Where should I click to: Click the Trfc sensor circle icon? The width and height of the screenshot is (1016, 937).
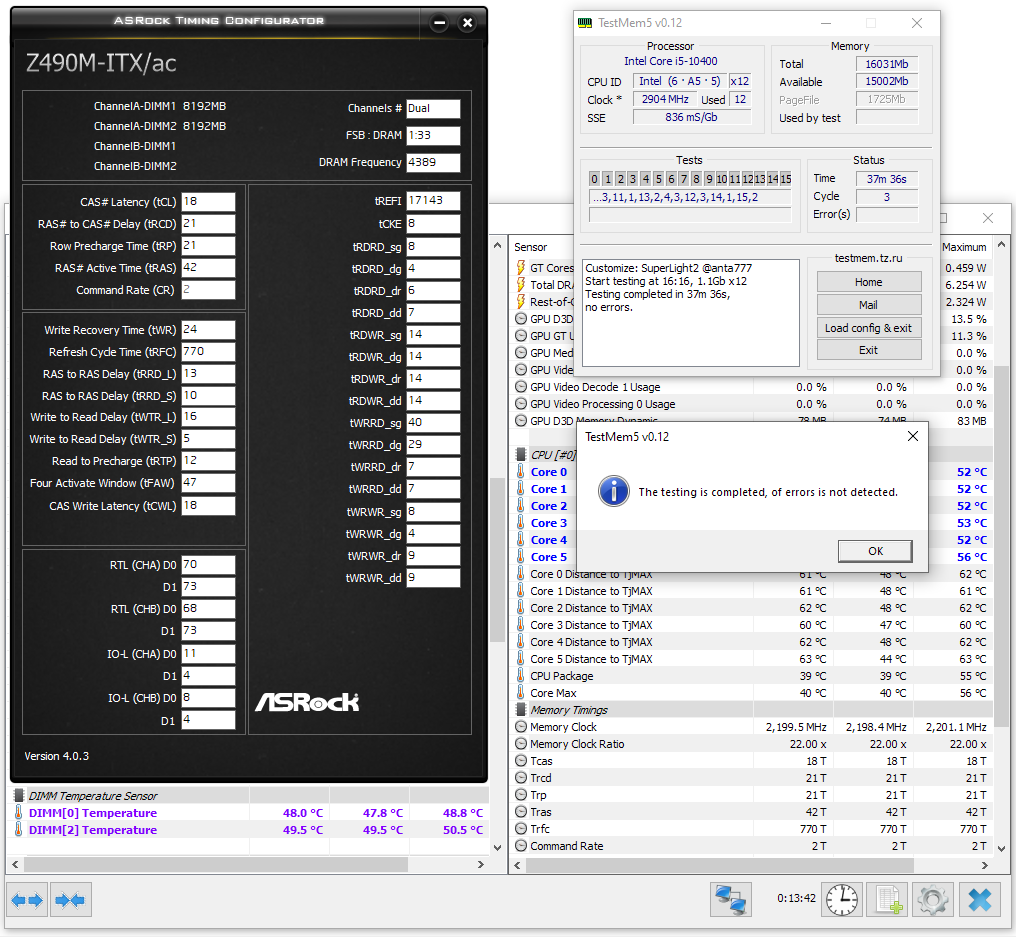click(x=521, y=828)
